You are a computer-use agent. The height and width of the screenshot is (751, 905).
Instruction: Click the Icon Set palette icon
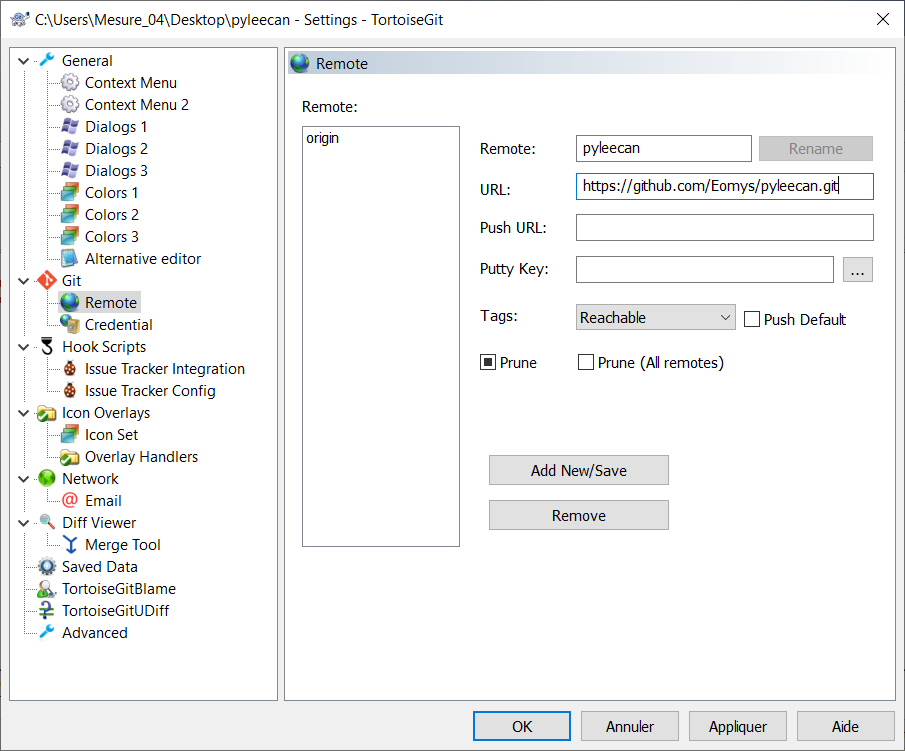point(70,434)
